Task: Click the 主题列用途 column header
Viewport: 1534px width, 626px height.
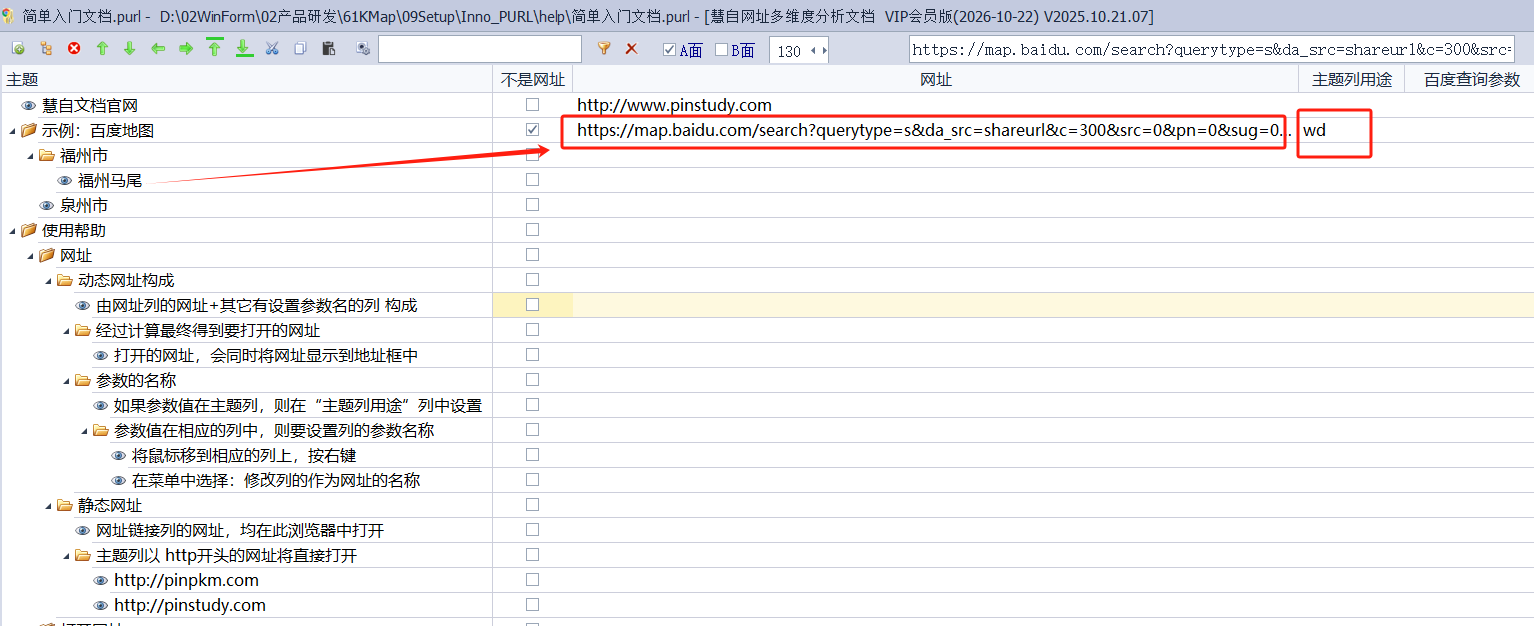Action: point(1351,80)
